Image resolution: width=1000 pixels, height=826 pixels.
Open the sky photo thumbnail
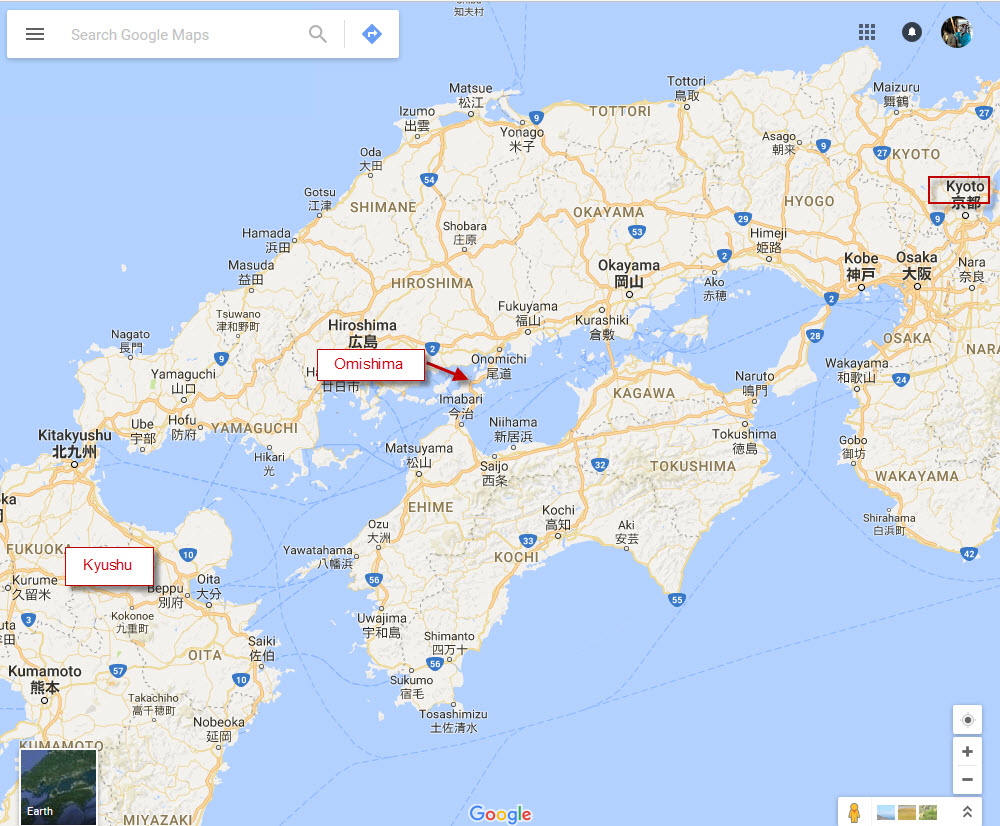point(885,812)
